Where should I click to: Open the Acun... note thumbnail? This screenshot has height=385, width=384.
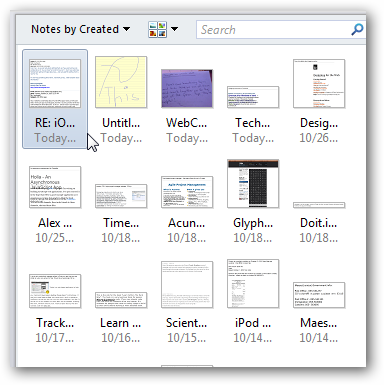pos(187,192)
